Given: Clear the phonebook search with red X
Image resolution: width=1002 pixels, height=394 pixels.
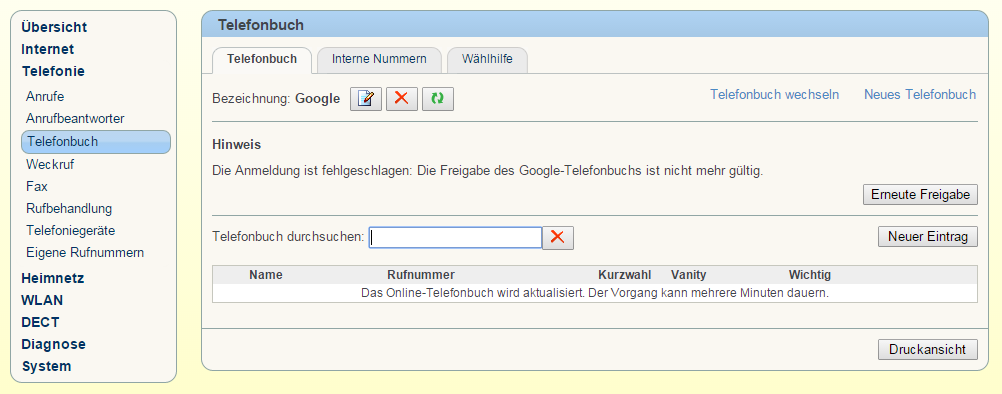Looking at the screenshot, I should tap(558, 238).
